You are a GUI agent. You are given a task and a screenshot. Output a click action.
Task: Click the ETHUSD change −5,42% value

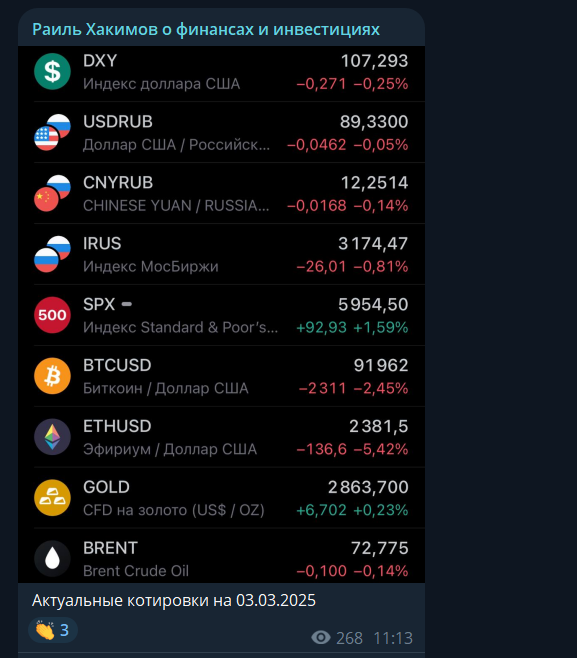click(x=381, y=449)
